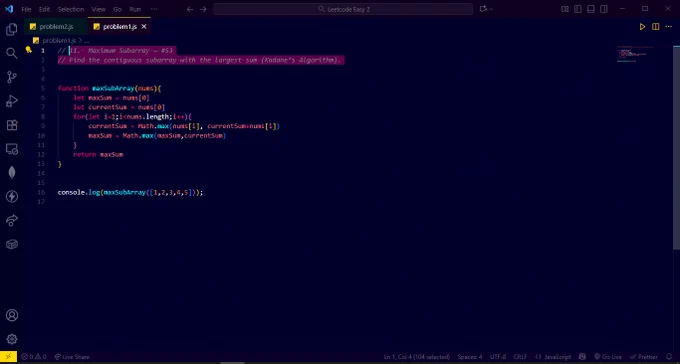The image size is (680, 364).
Task: Click line number 13 in the gutter
Action: click(x=42, y=164)
